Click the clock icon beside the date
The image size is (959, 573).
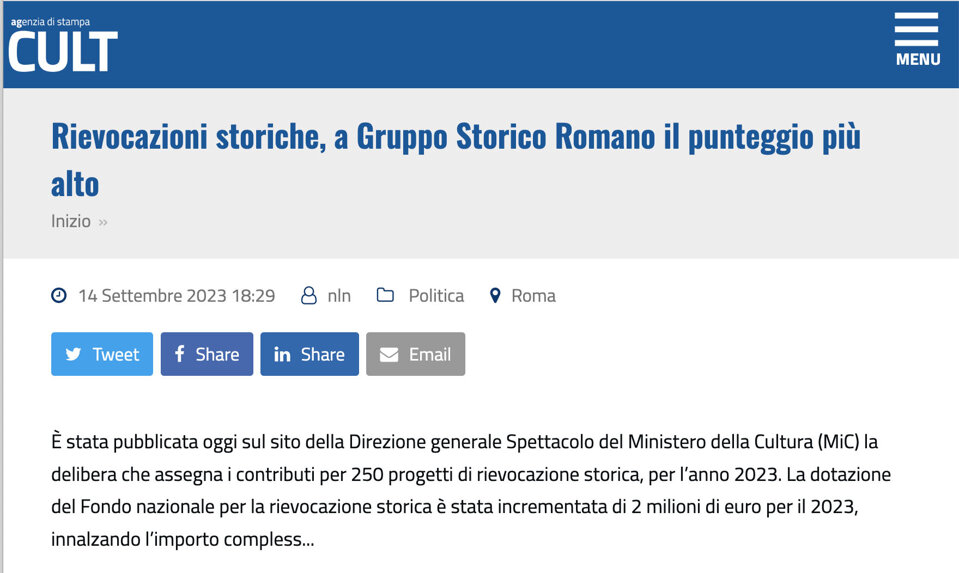coord(59,296)
